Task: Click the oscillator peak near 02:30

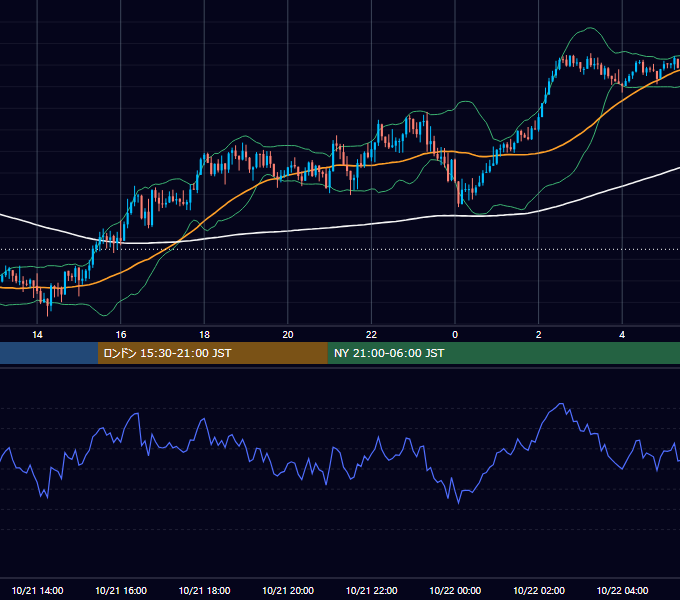Action: point(561,404)
